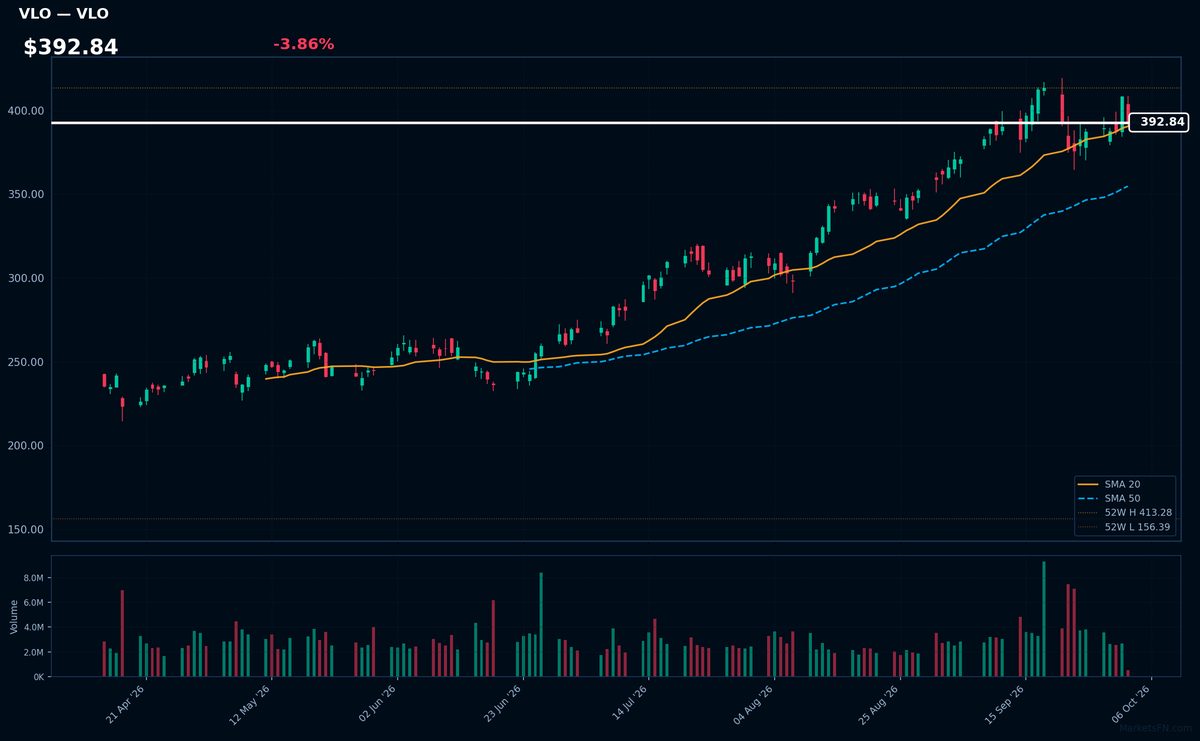The image size is (1200, 741).
Task: Click the -3.86% change value
Action: (x=303, y=44)
